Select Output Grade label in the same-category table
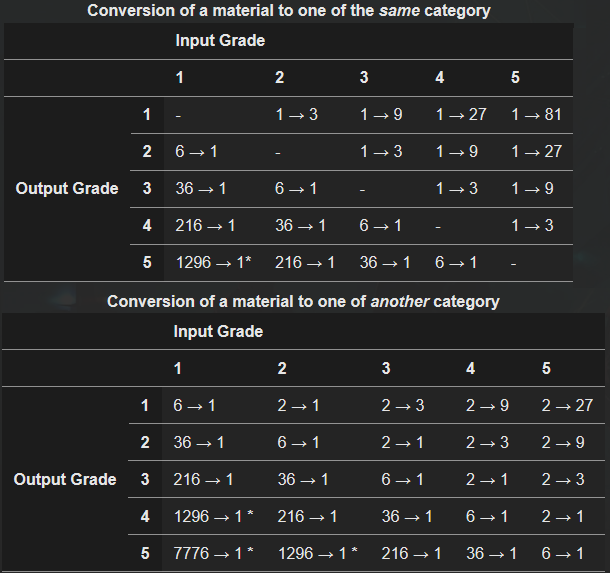Screen dimensions: 610x573 pos(67,189)
